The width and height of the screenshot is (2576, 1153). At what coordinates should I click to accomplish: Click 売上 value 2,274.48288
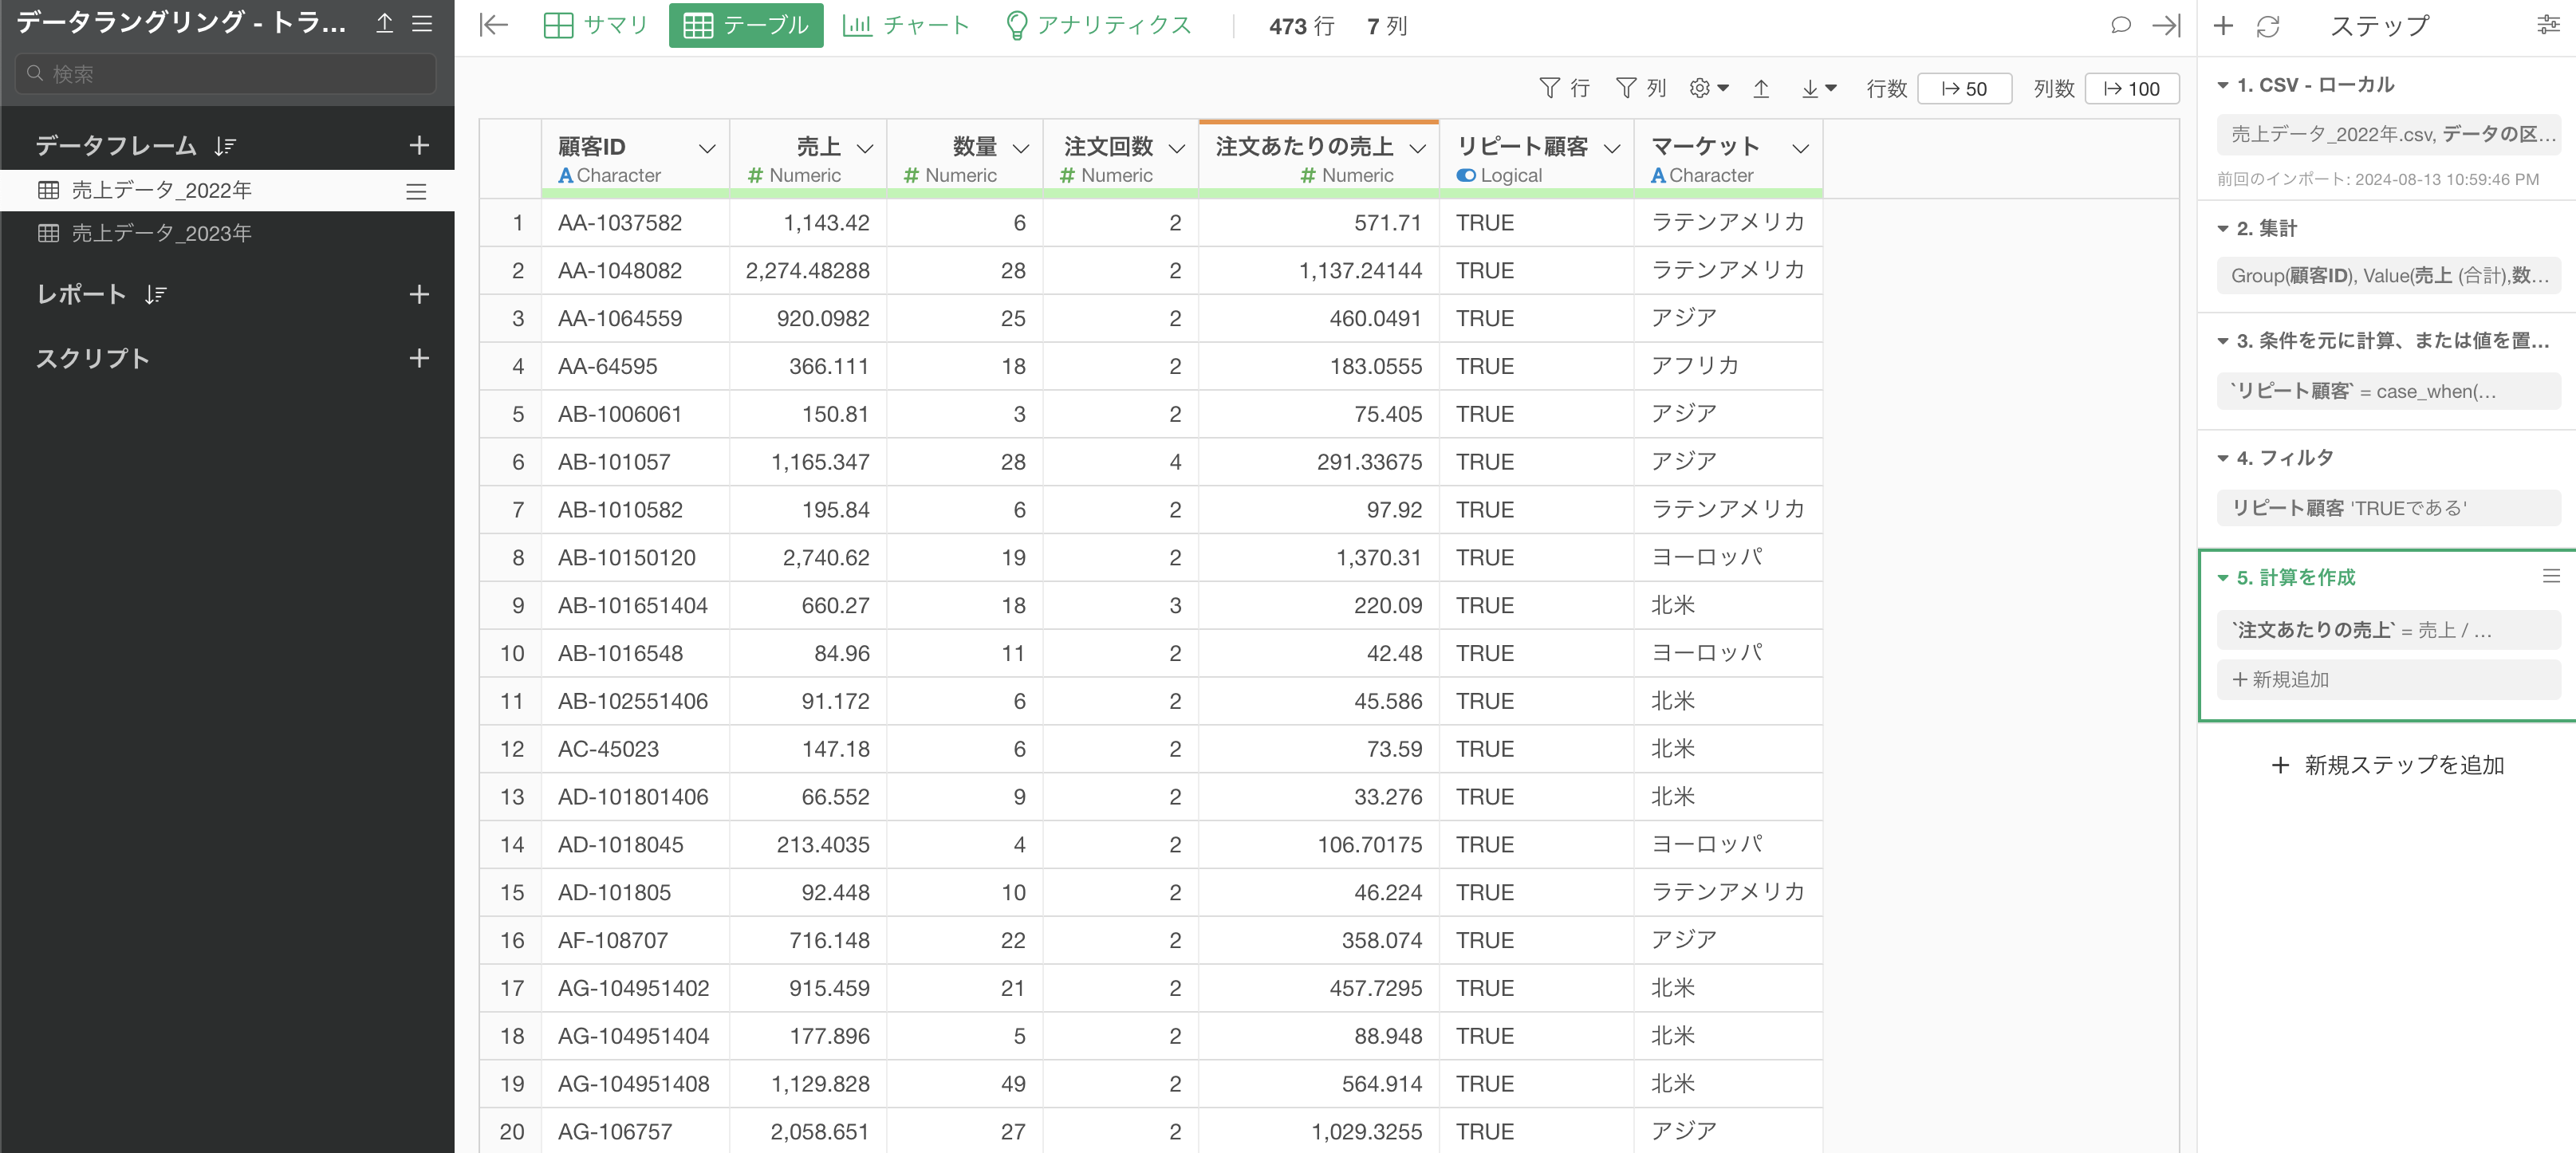pos(808,270)
